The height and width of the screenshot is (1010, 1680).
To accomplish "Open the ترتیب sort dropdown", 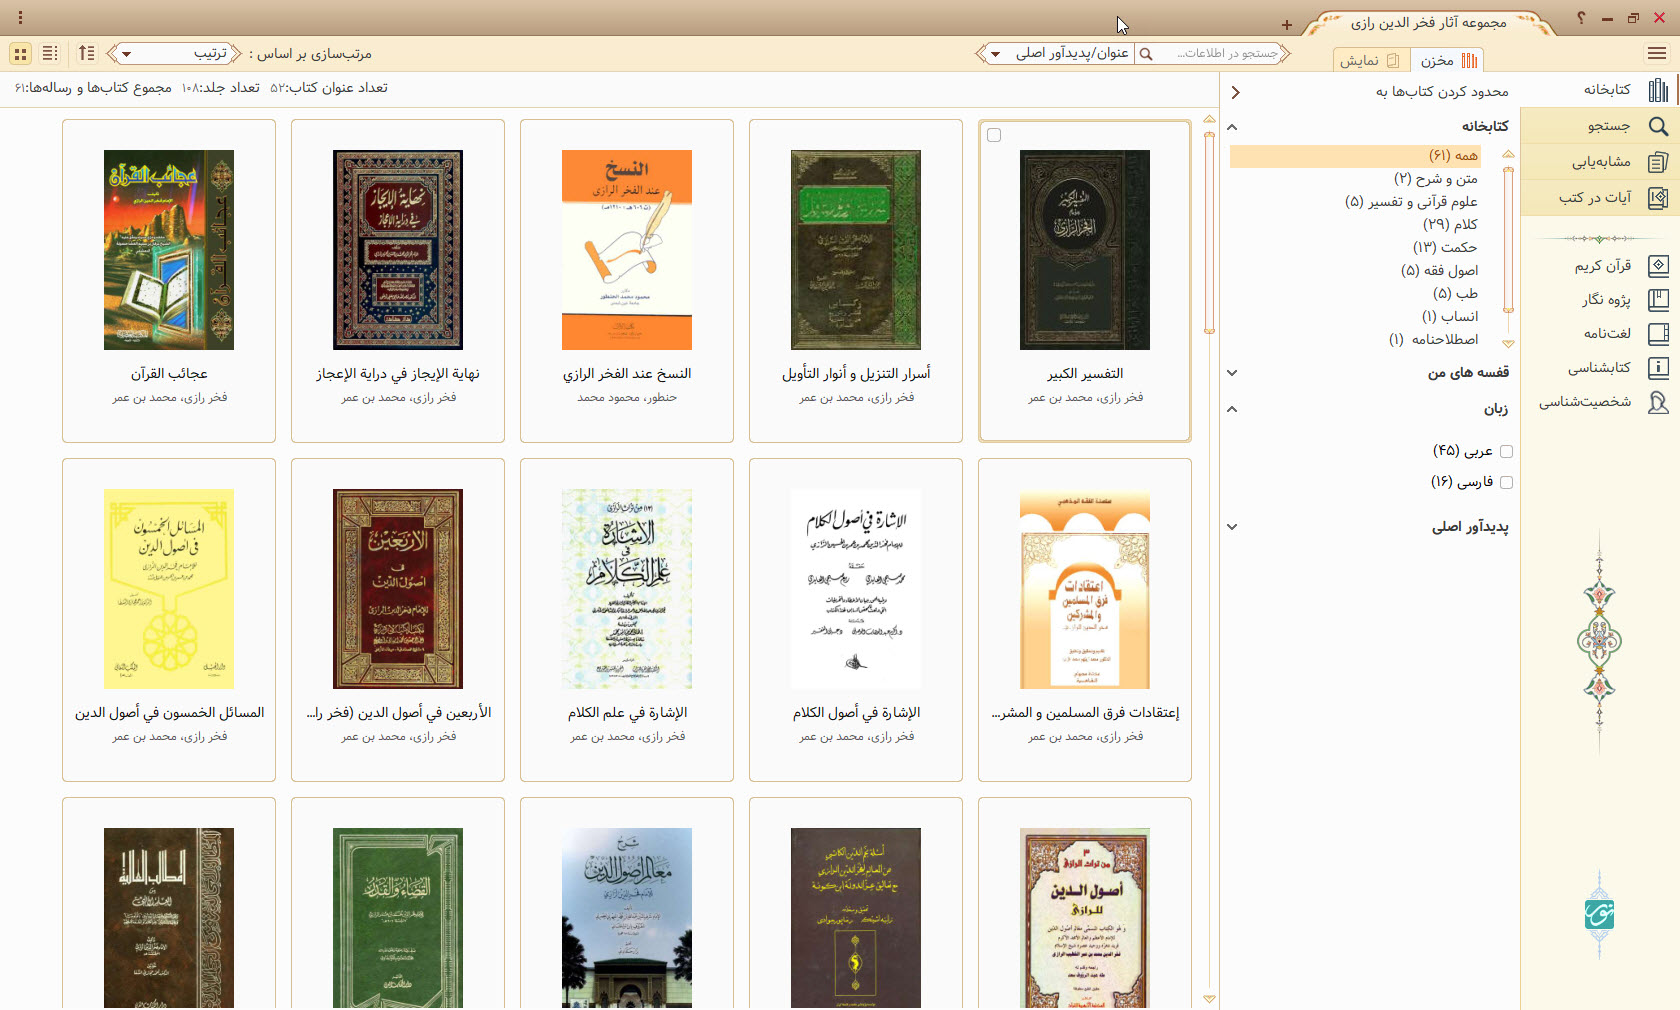I will pyautogui.click(x=175, y=54).
